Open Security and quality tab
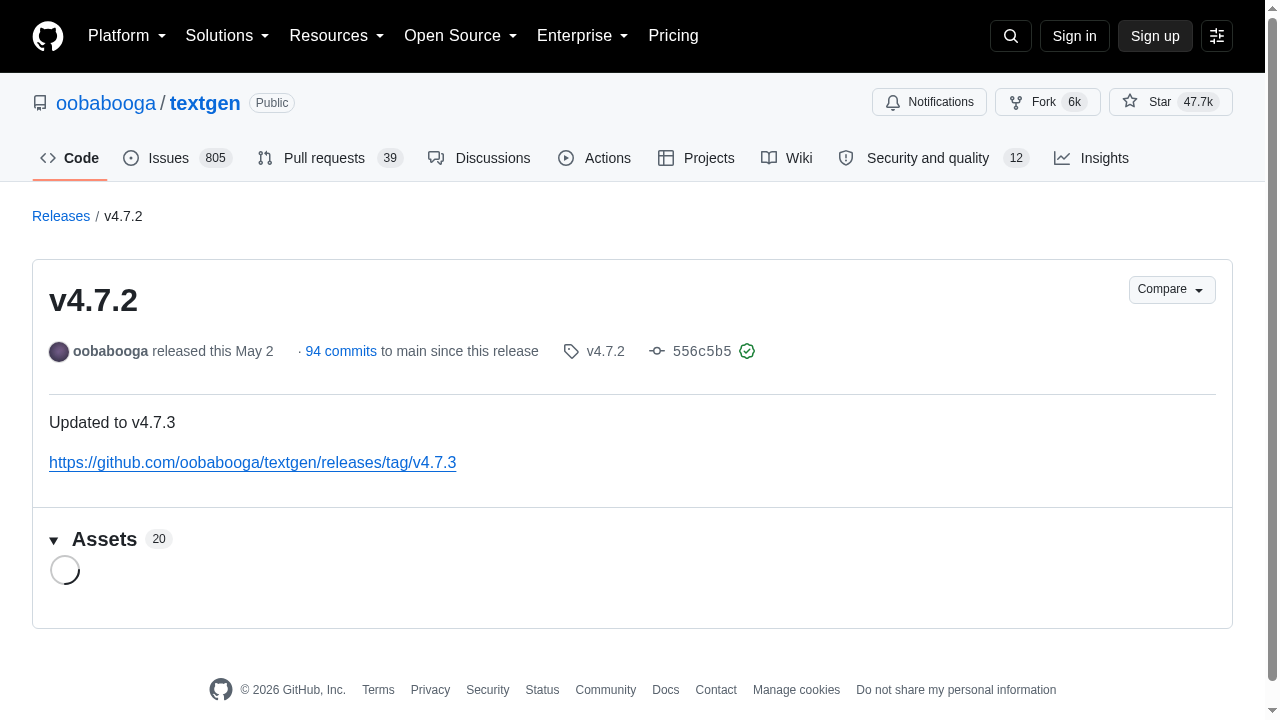This screenshot has width=1280, height=720. 933,158
